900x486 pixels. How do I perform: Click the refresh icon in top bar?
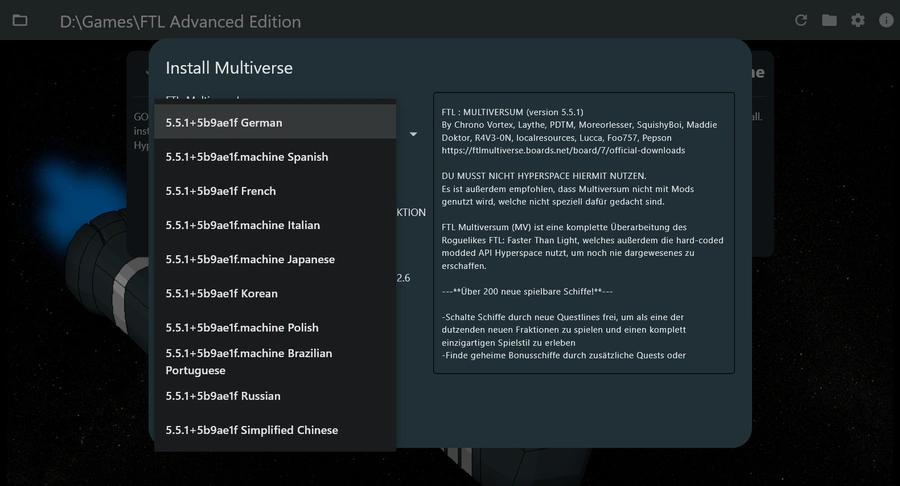pos(801,21)
